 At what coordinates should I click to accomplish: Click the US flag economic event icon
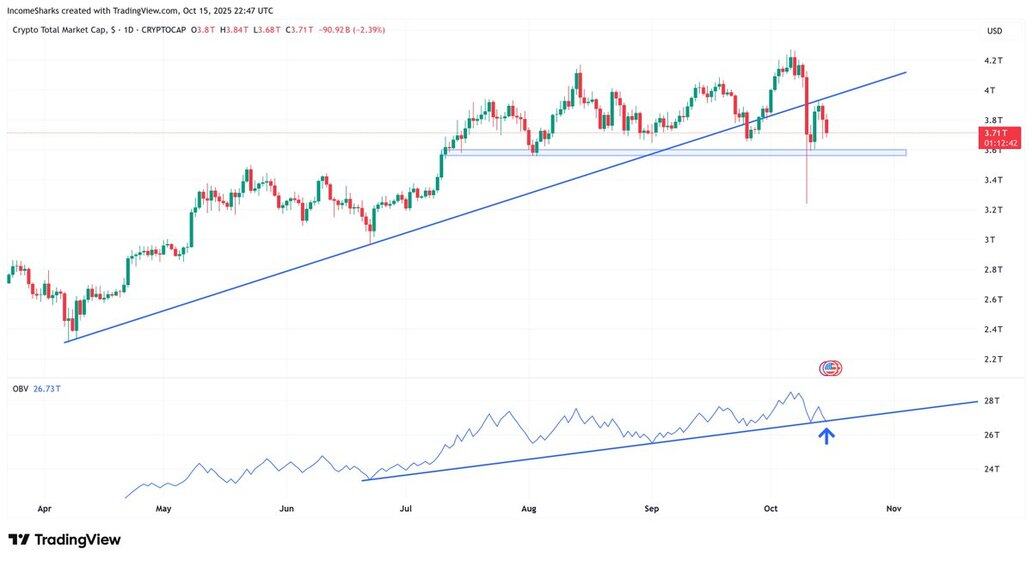point(831,368)
